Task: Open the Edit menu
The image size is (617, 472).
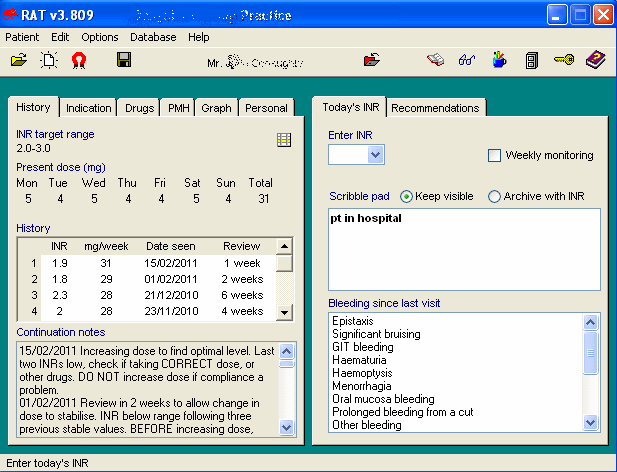Action: tap(60, 37)
